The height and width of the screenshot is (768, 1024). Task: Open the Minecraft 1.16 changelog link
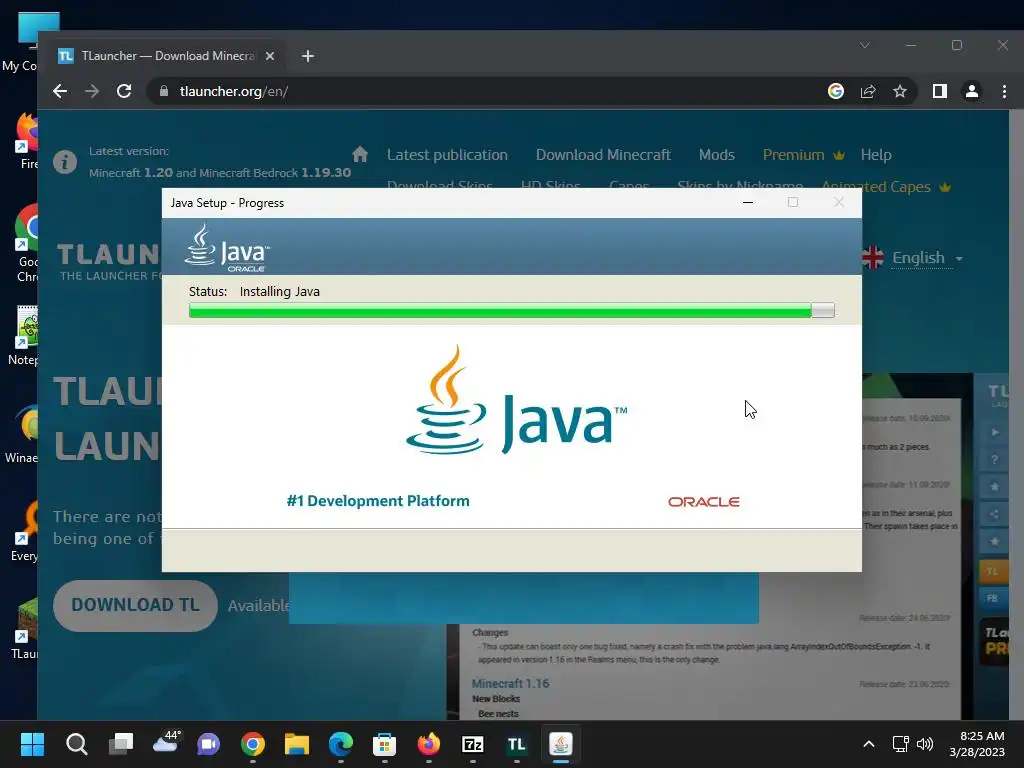(510, 684)
